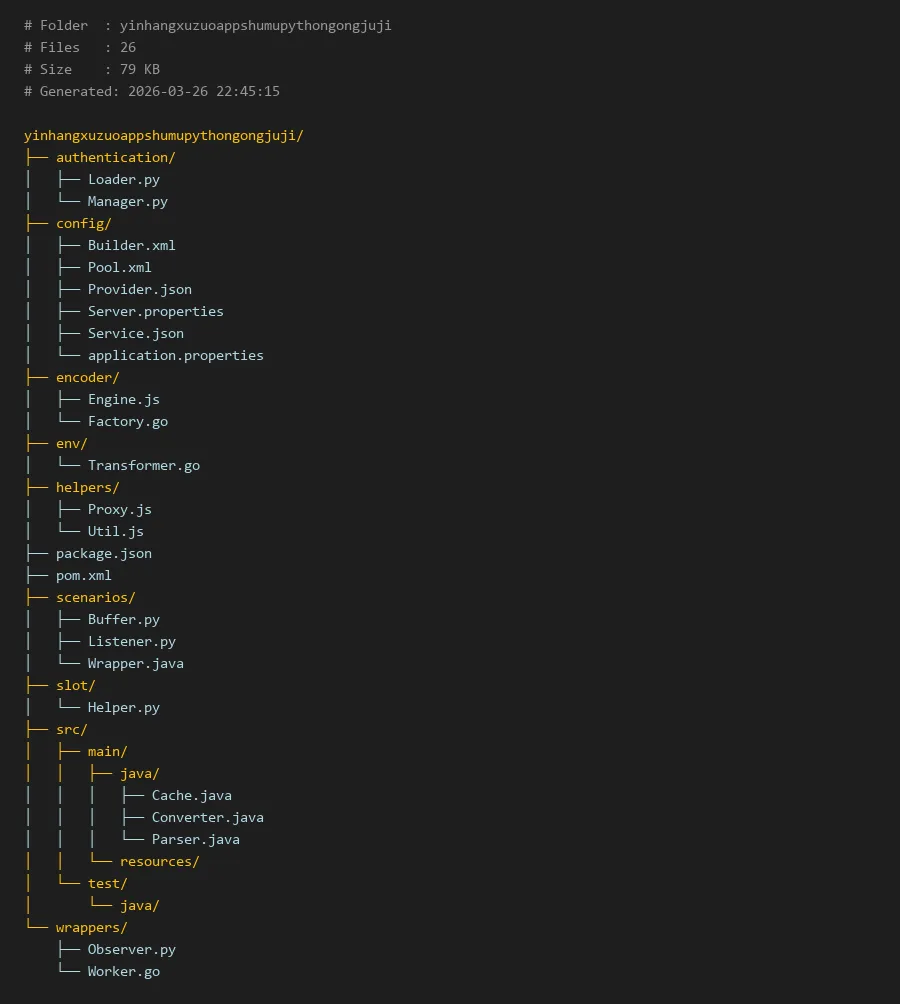The height and width of the screenshot is (1004, 900).
Task: Click the helpers/ folder
Action: pos(87,487)
